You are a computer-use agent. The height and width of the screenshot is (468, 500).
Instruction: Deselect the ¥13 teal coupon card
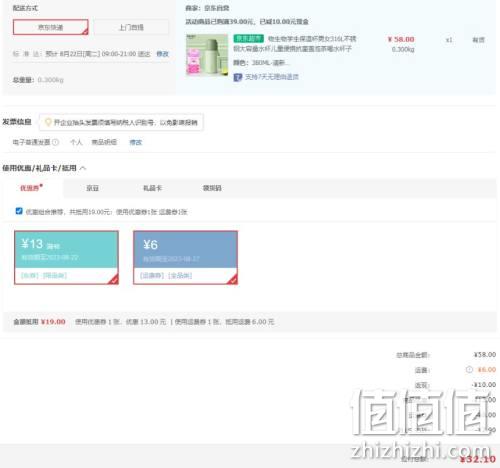pos(66,257)
